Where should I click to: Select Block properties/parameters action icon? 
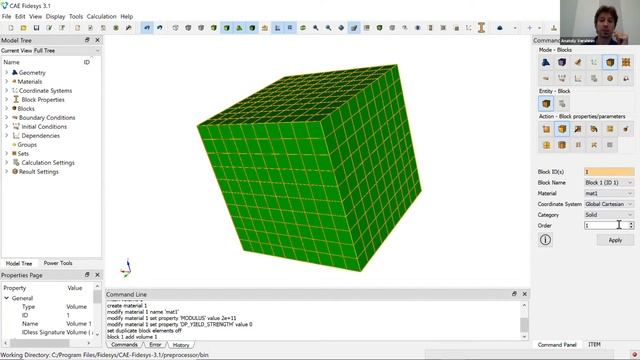(x=562, y=129)
